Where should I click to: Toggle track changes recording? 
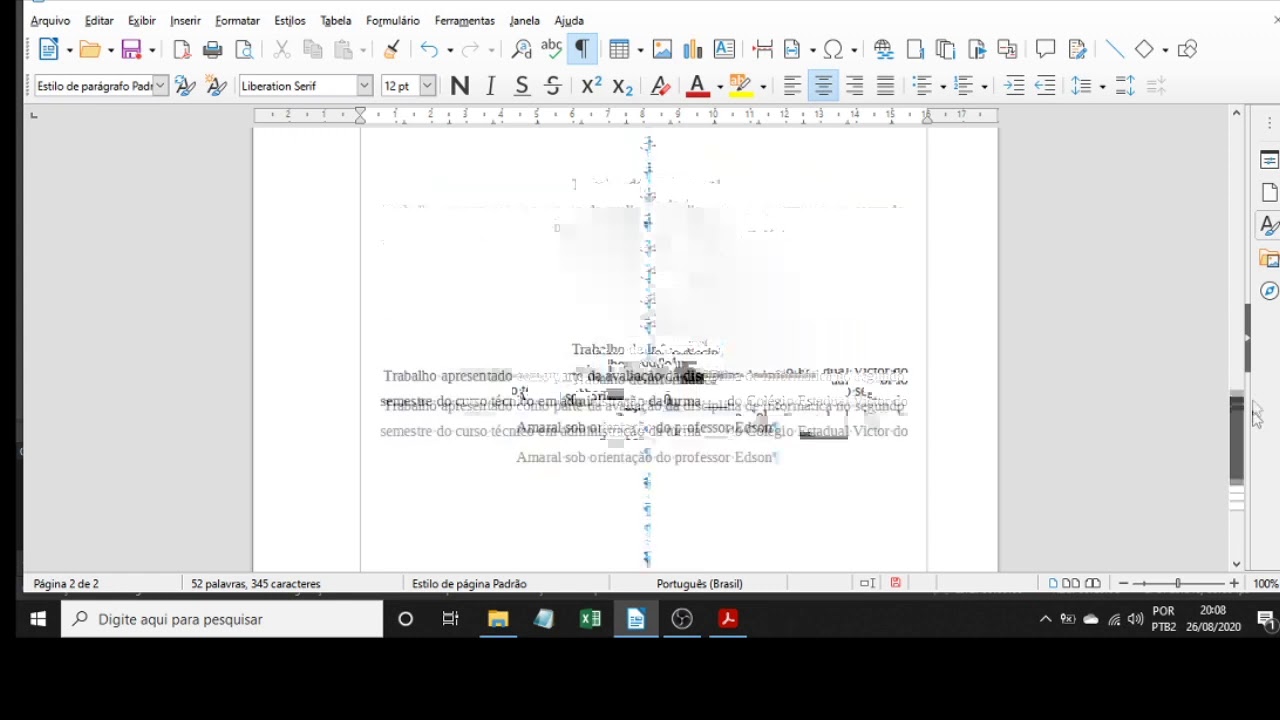[x=1077, y=49]
